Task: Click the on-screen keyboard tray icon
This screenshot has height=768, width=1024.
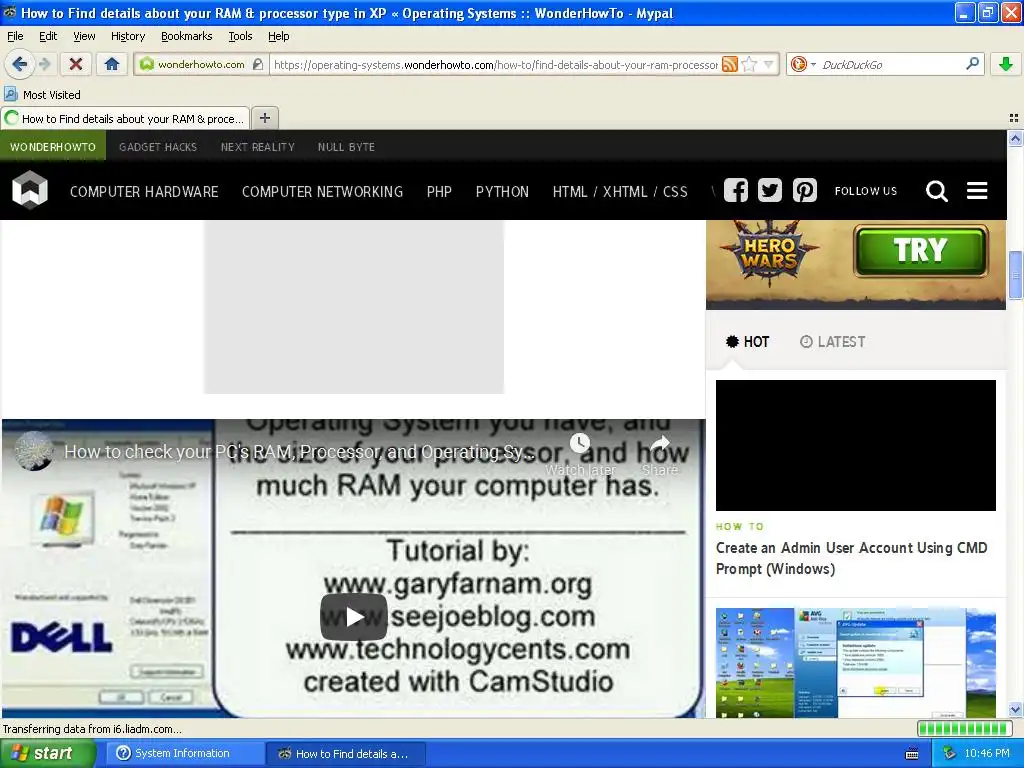Action: pyautogui.click(x=912, y=754)
